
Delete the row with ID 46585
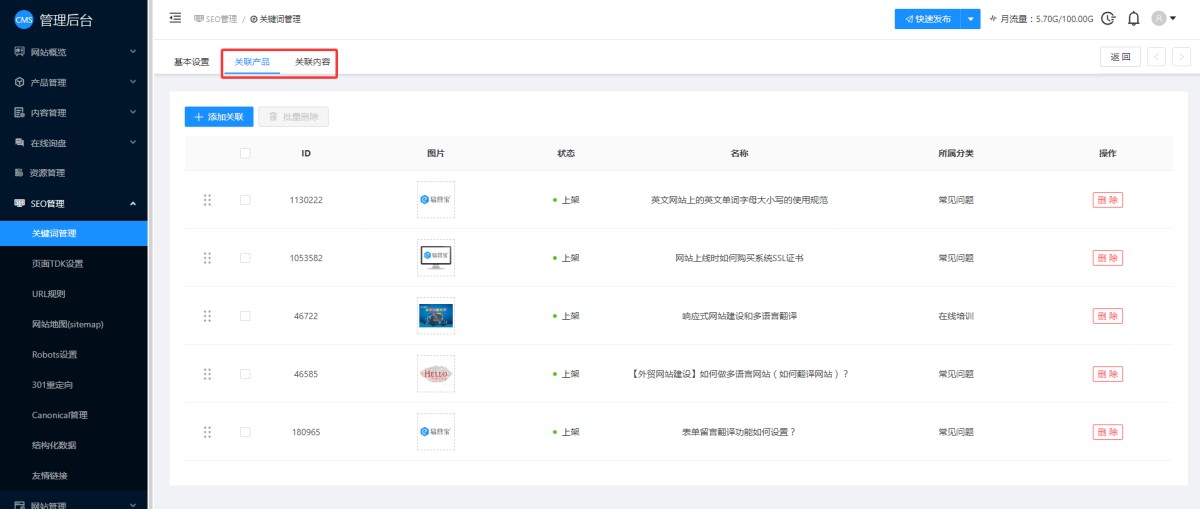pyautogui.click(x=1107, y=374)
